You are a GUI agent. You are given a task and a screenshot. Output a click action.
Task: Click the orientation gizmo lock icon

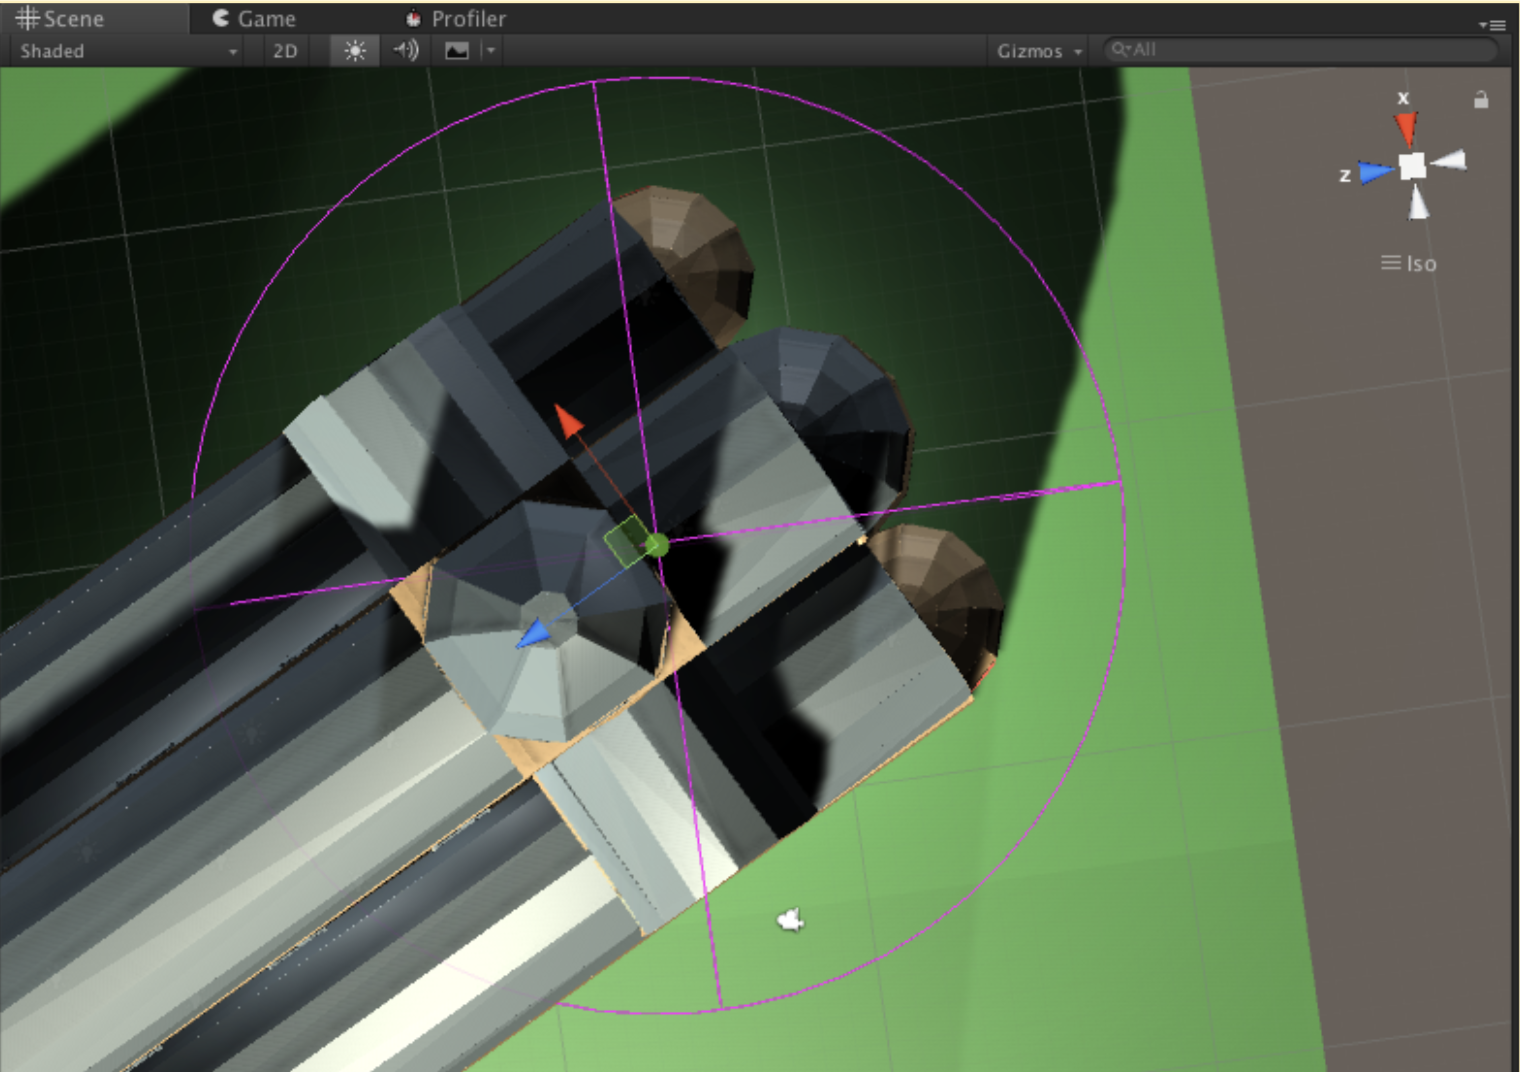[x=1481, y=99]
